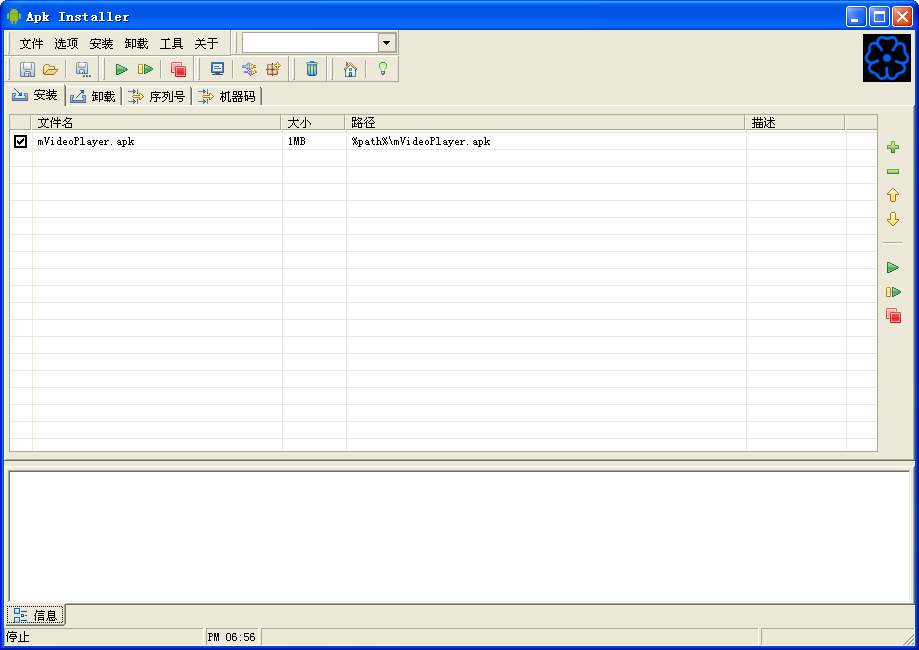Switch to the 序列号 tab
Image resolution: width=919 pixels, height=650 pixels.
click(156, 96)
